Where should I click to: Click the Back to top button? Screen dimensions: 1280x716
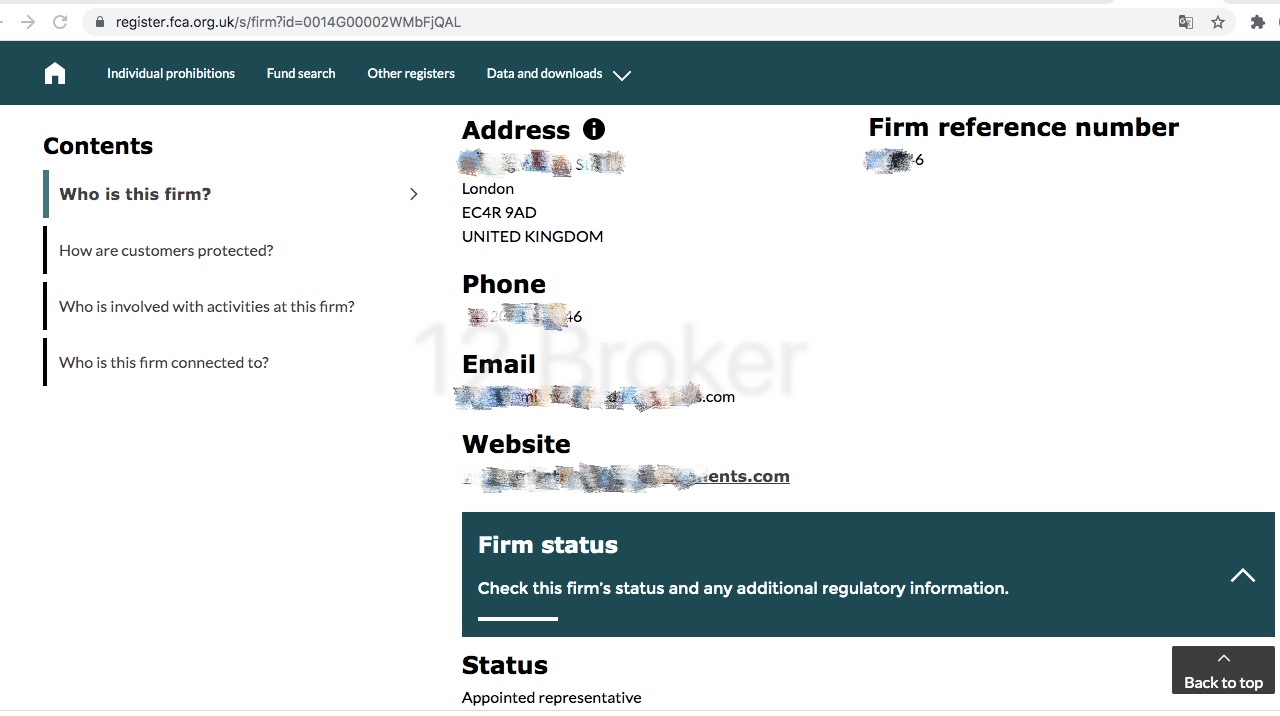point(1223,670)
